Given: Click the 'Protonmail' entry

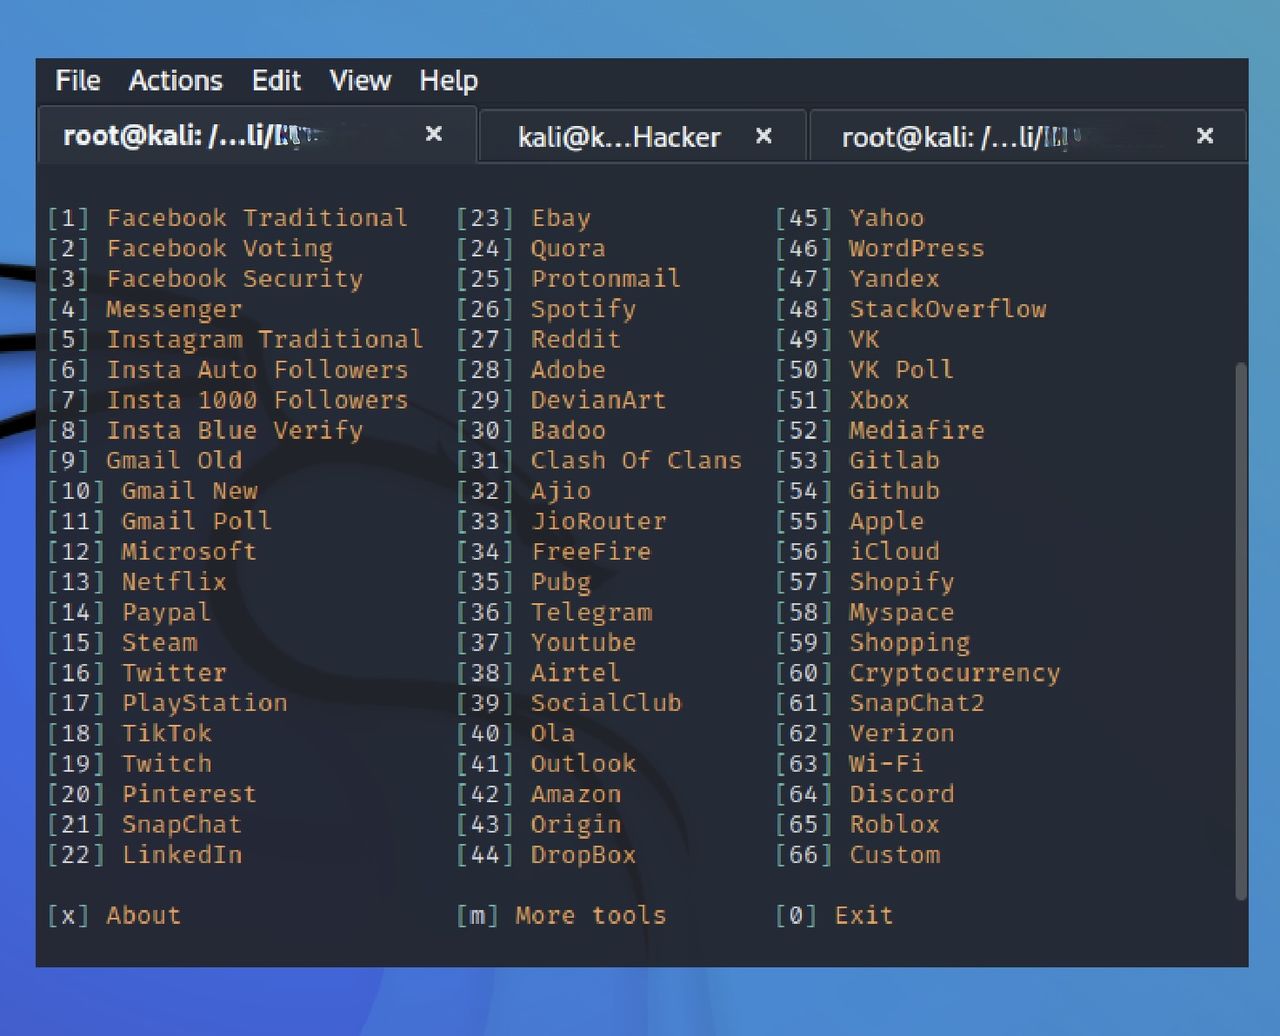Looking at the screenshot, I should [x=606, y=278].
